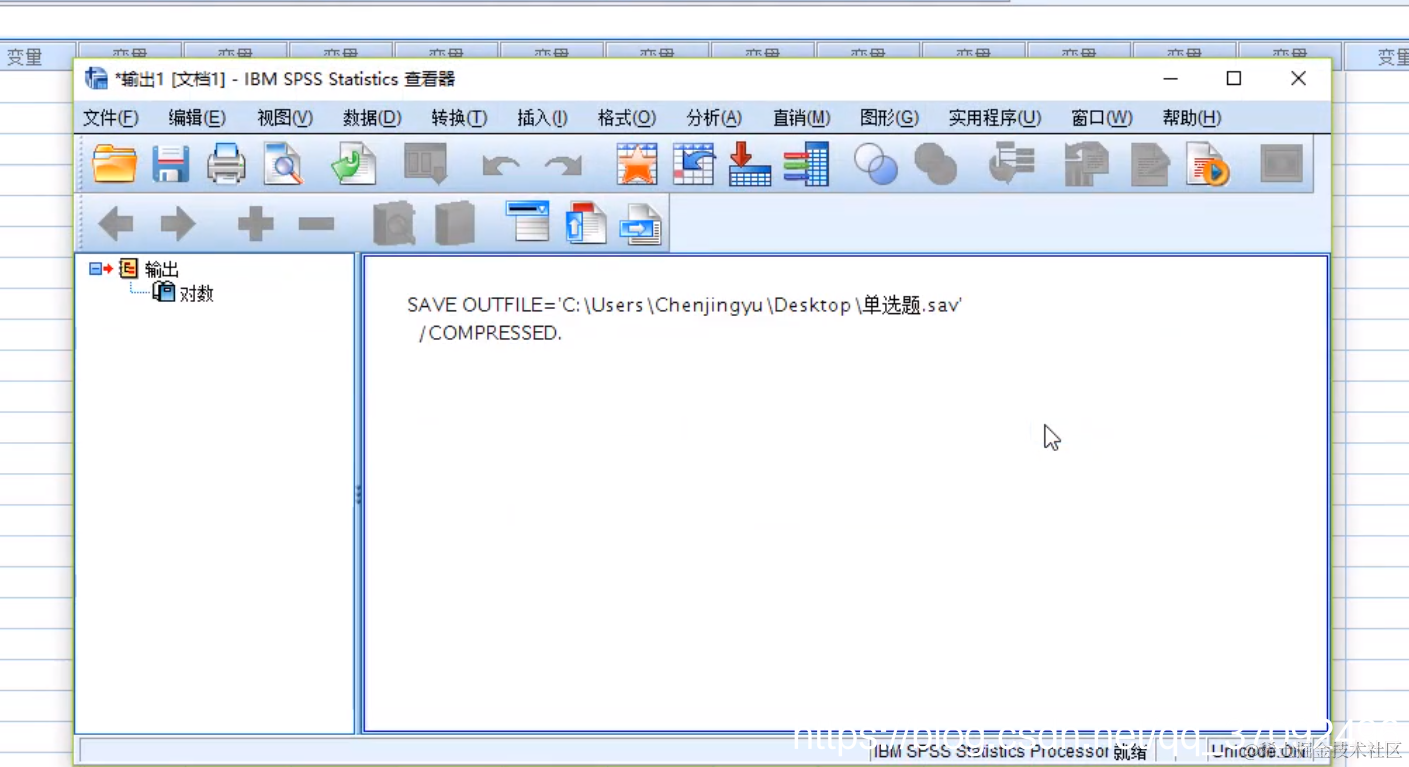Open the 文件(F) menu
Image resolution: width=1409 pixels, height=767 pixels.
111,118
